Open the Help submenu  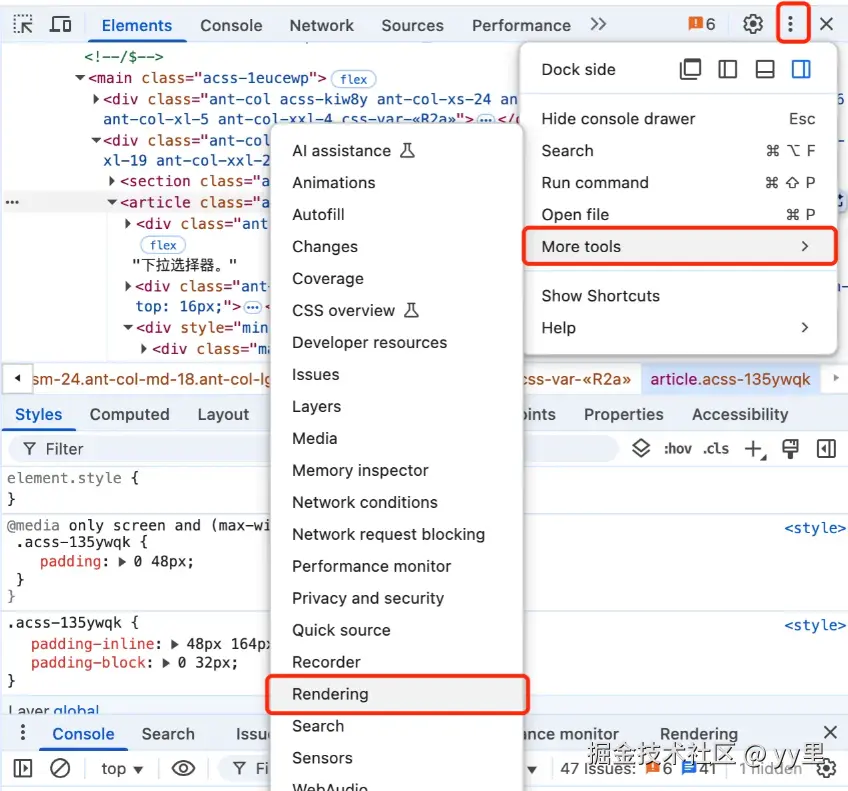point(680,328)
